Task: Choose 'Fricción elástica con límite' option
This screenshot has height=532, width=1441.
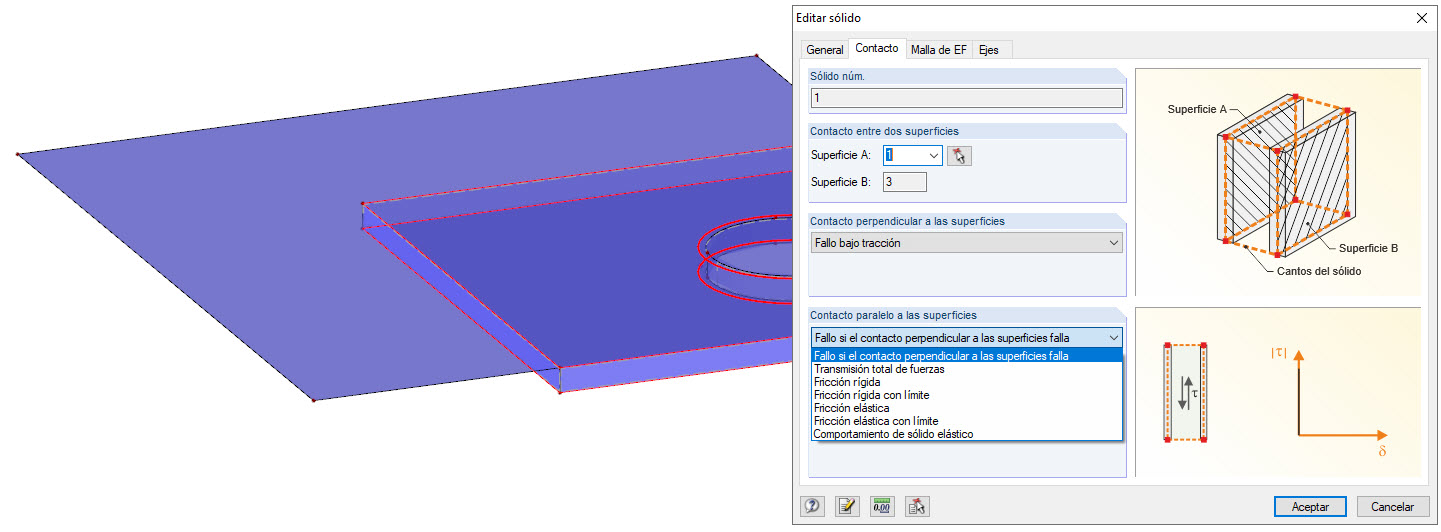Action: click(x=966, y=420)
